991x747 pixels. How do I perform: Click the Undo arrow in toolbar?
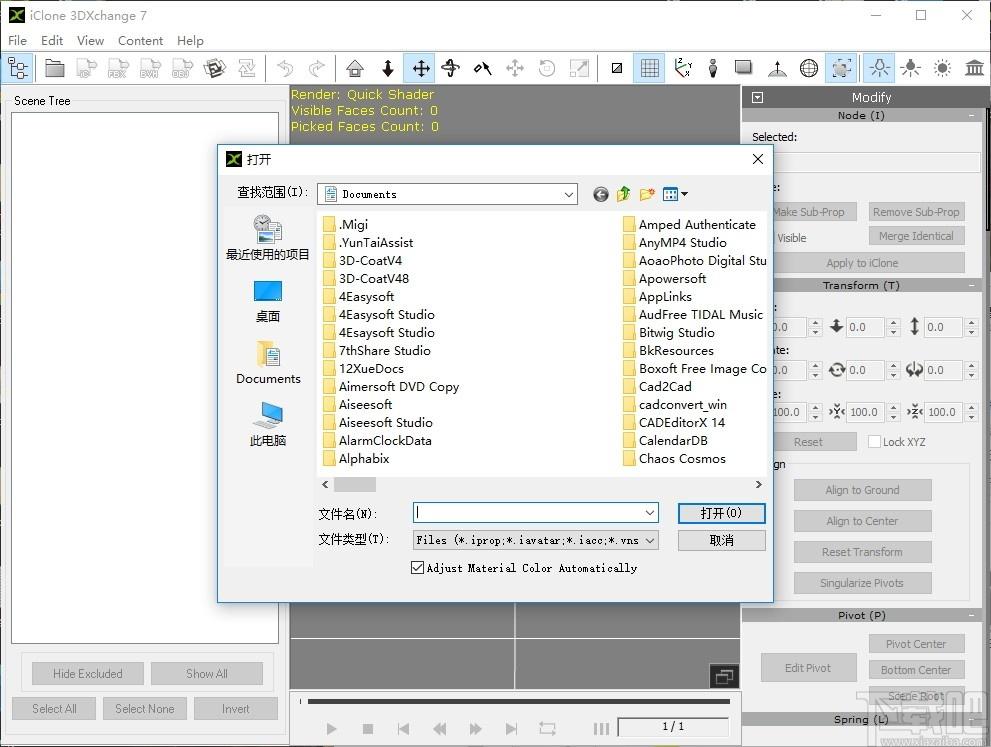[286, 68]
